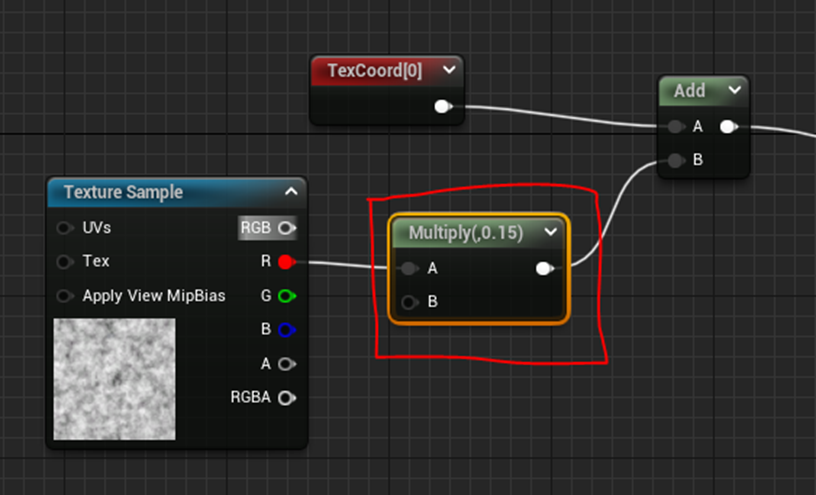Expand the TexCoord[0] node chevron
816x495 pixels.
(449, 69)
